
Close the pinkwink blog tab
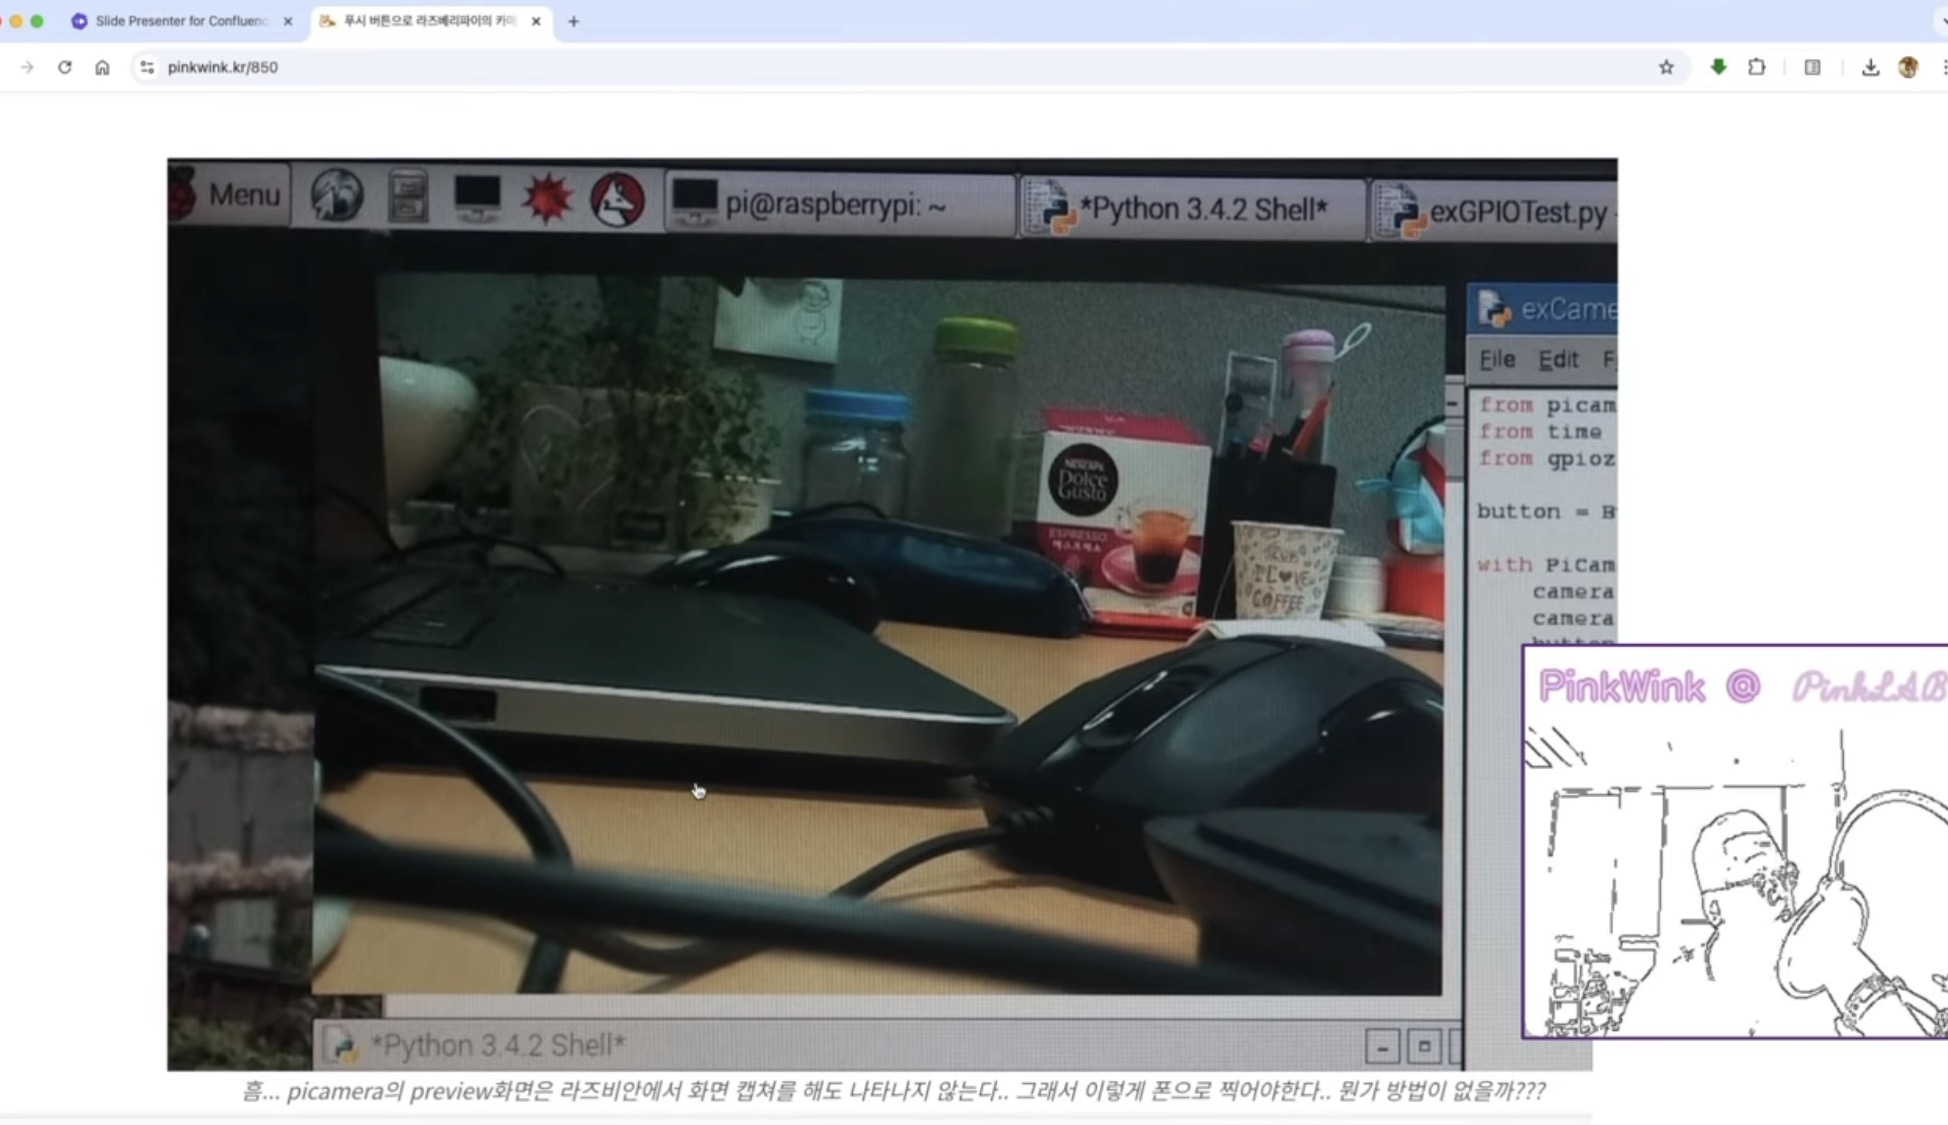[x=536, y=21]
